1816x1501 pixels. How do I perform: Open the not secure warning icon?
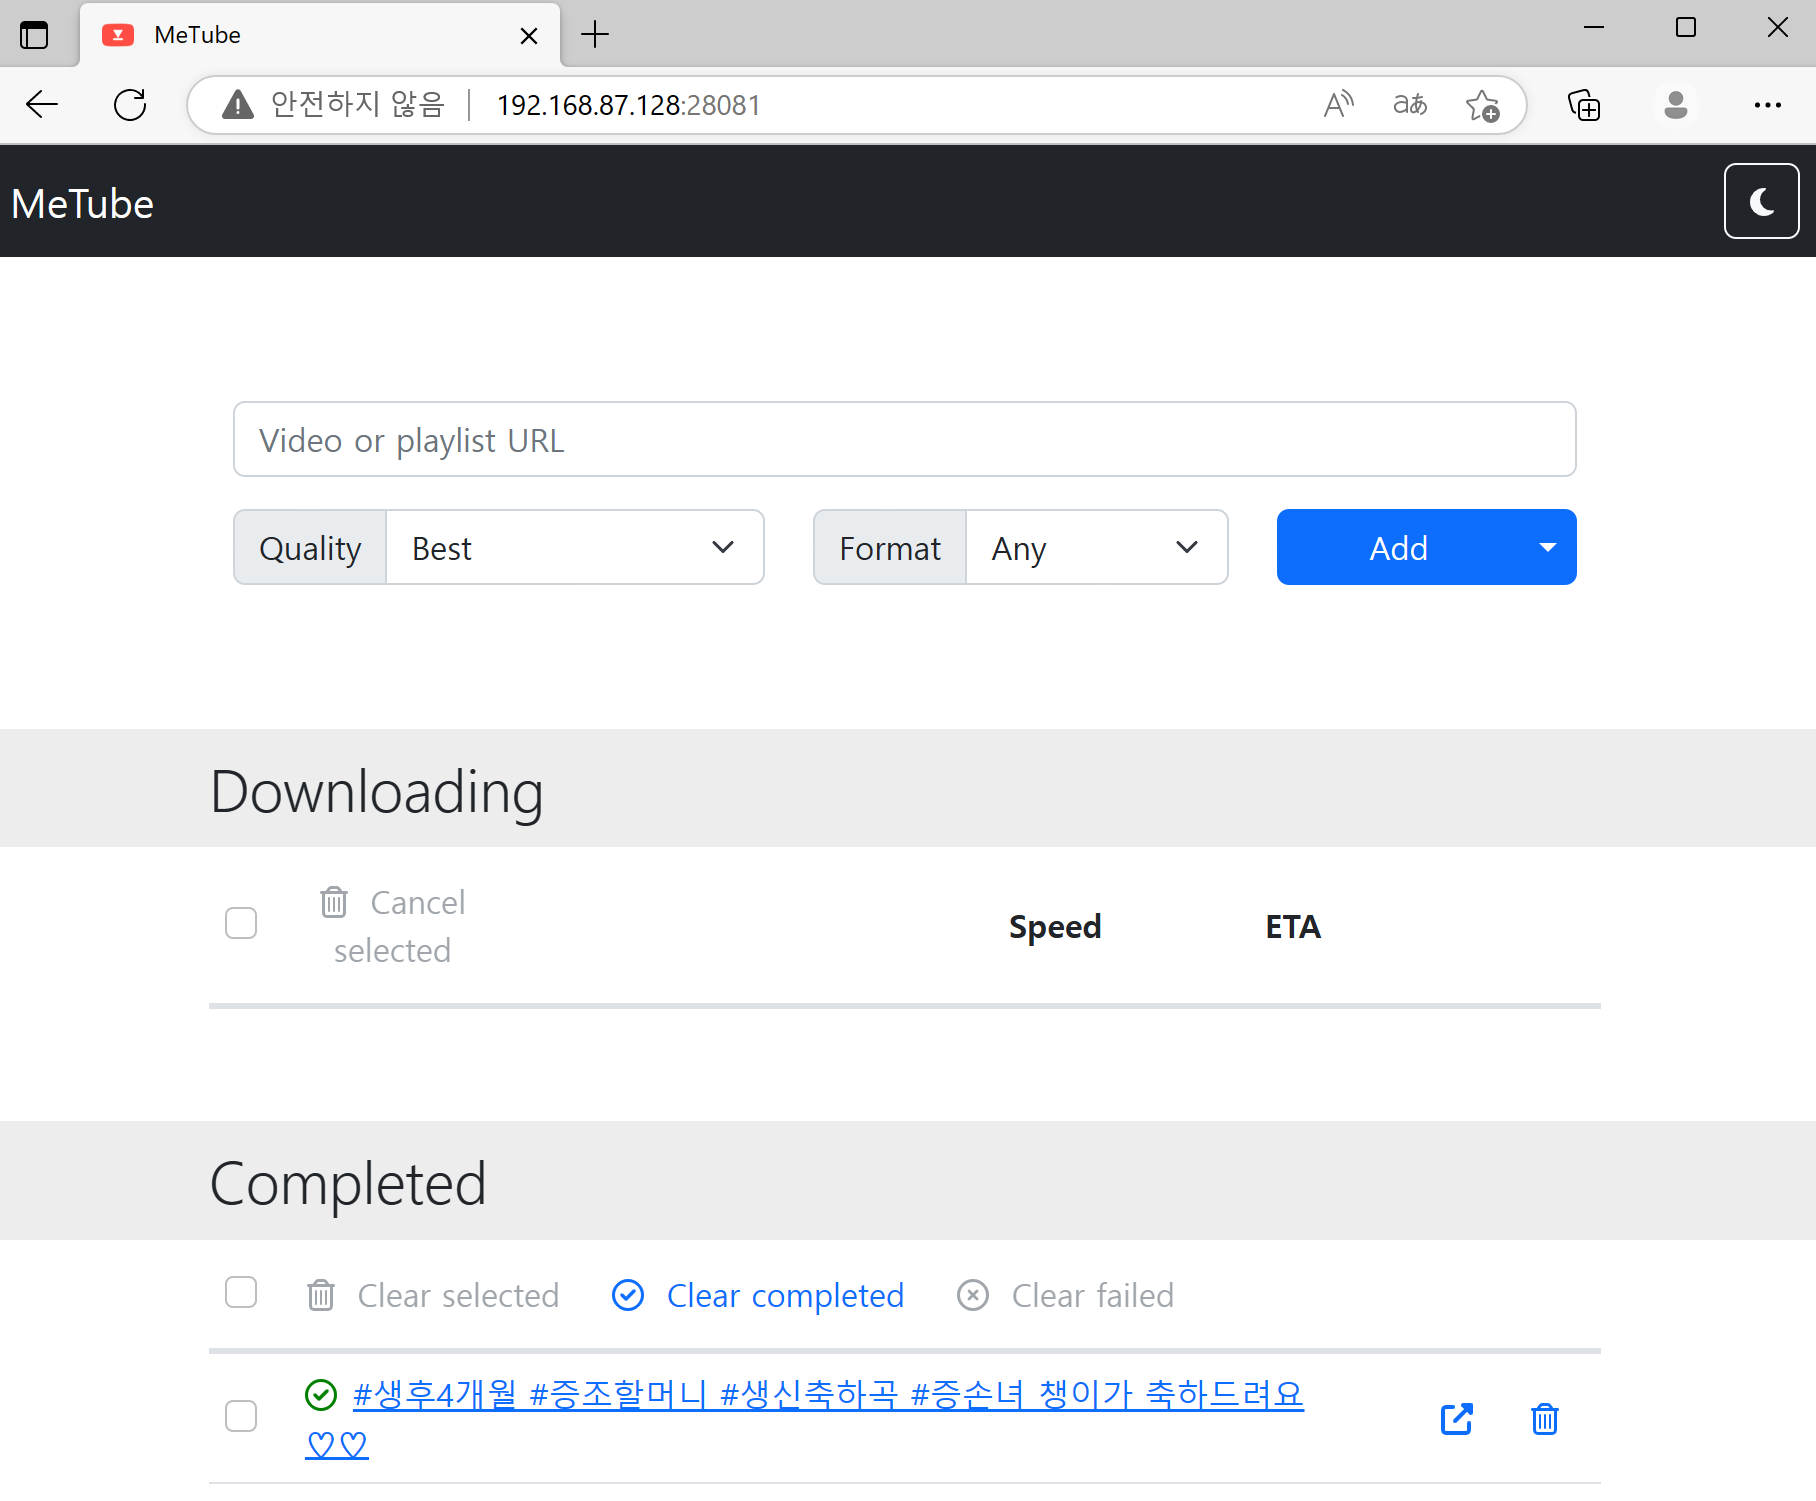pyautogui.click(x=238, y=104)
